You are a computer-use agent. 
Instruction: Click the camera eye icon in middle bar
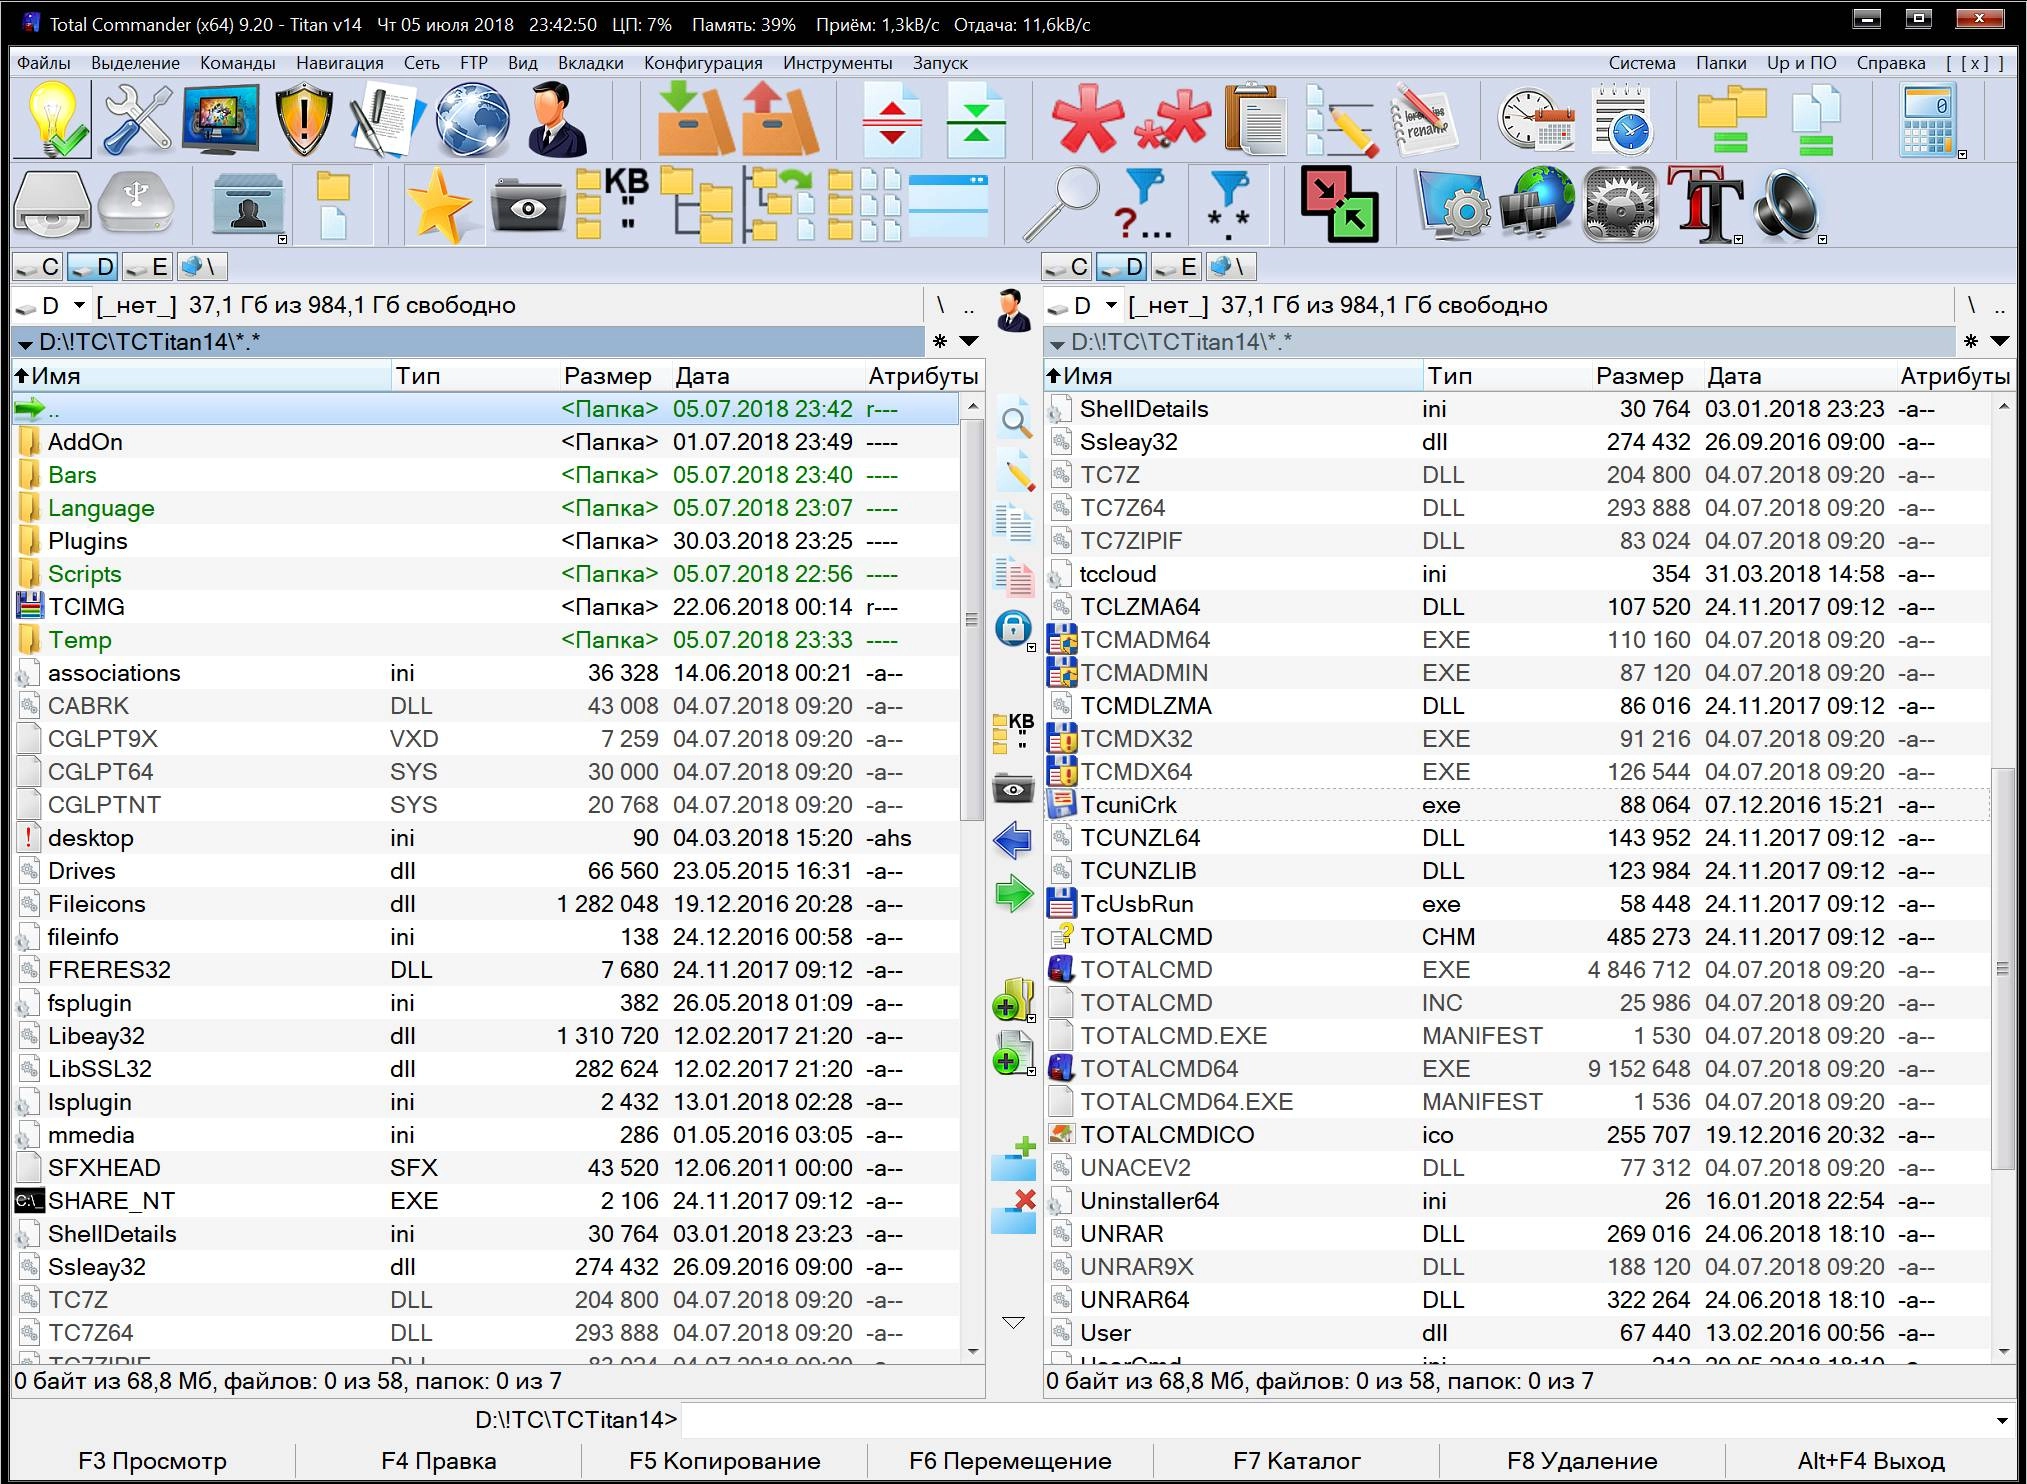click(x=1013, y=788)
